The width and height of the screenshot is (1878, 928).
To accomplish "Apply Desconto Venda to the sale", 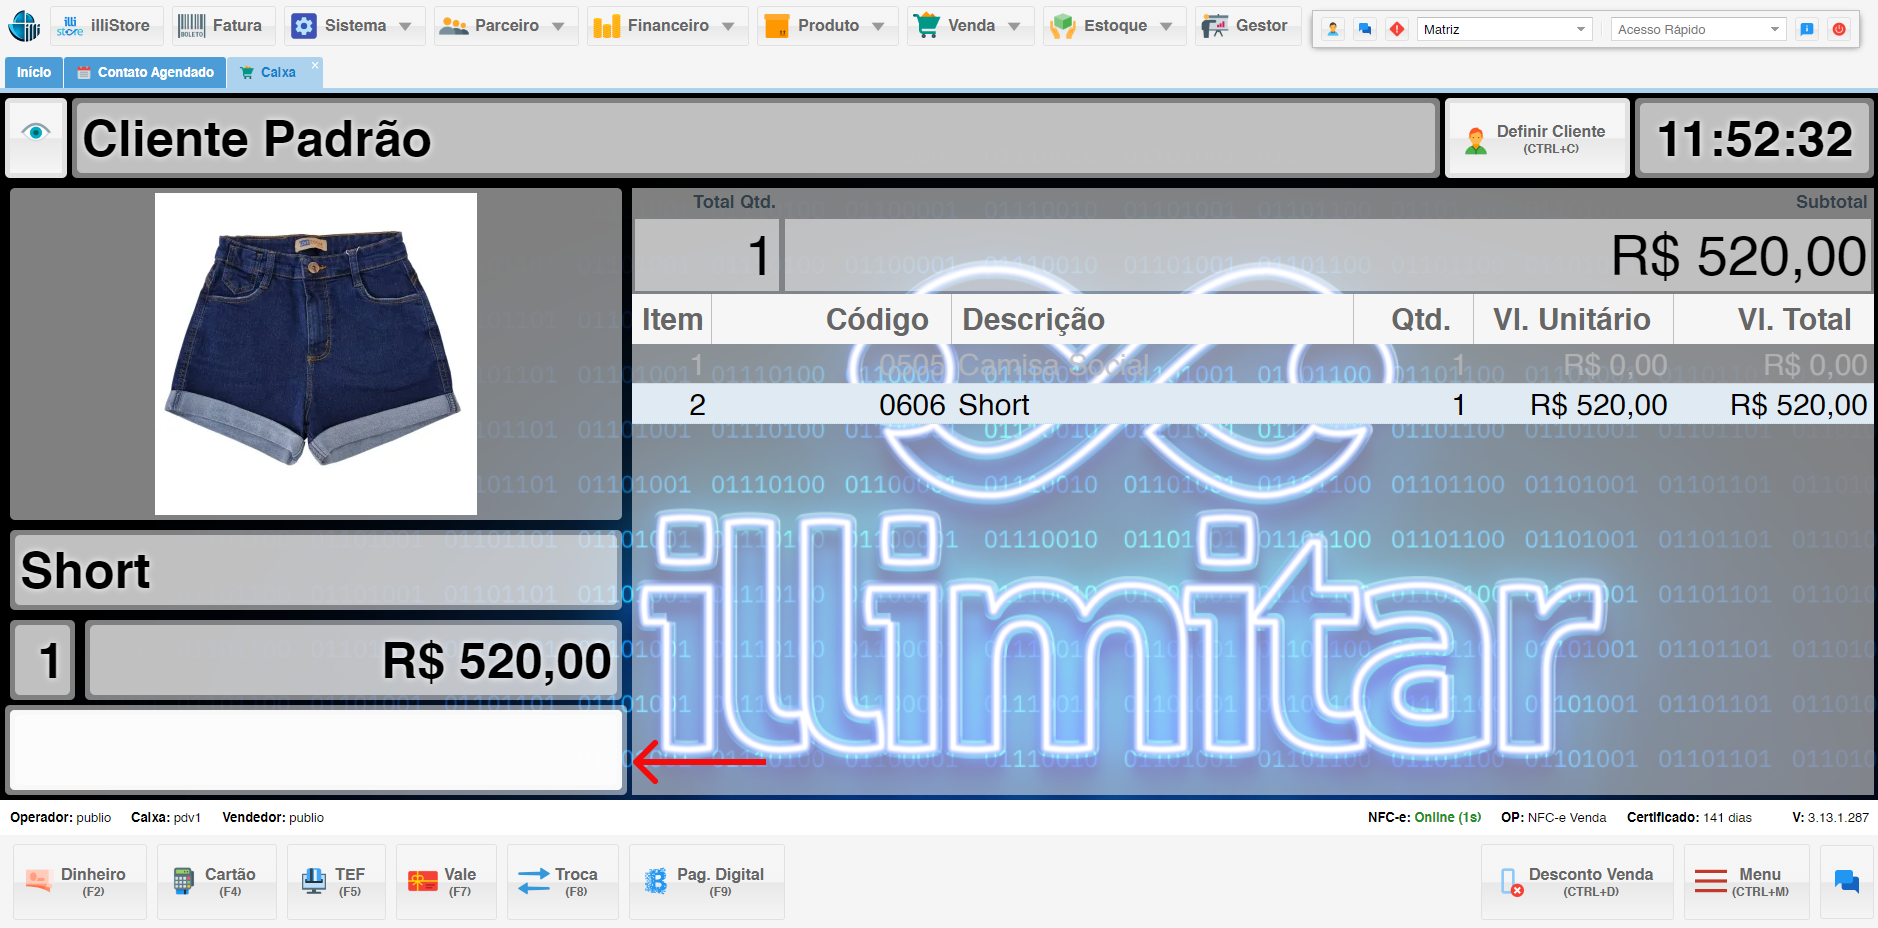I will click(x=1577, y=881).
